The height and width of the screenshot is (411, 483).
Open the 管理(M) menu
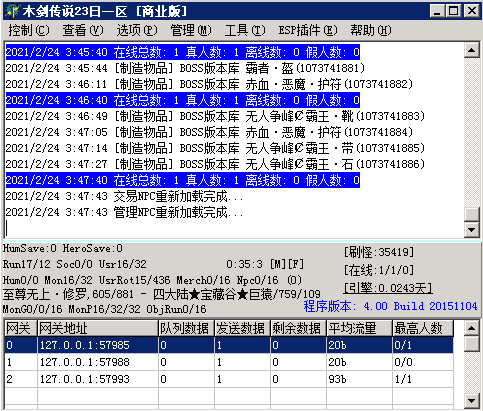pyautogui.click(x=191, y=30)
